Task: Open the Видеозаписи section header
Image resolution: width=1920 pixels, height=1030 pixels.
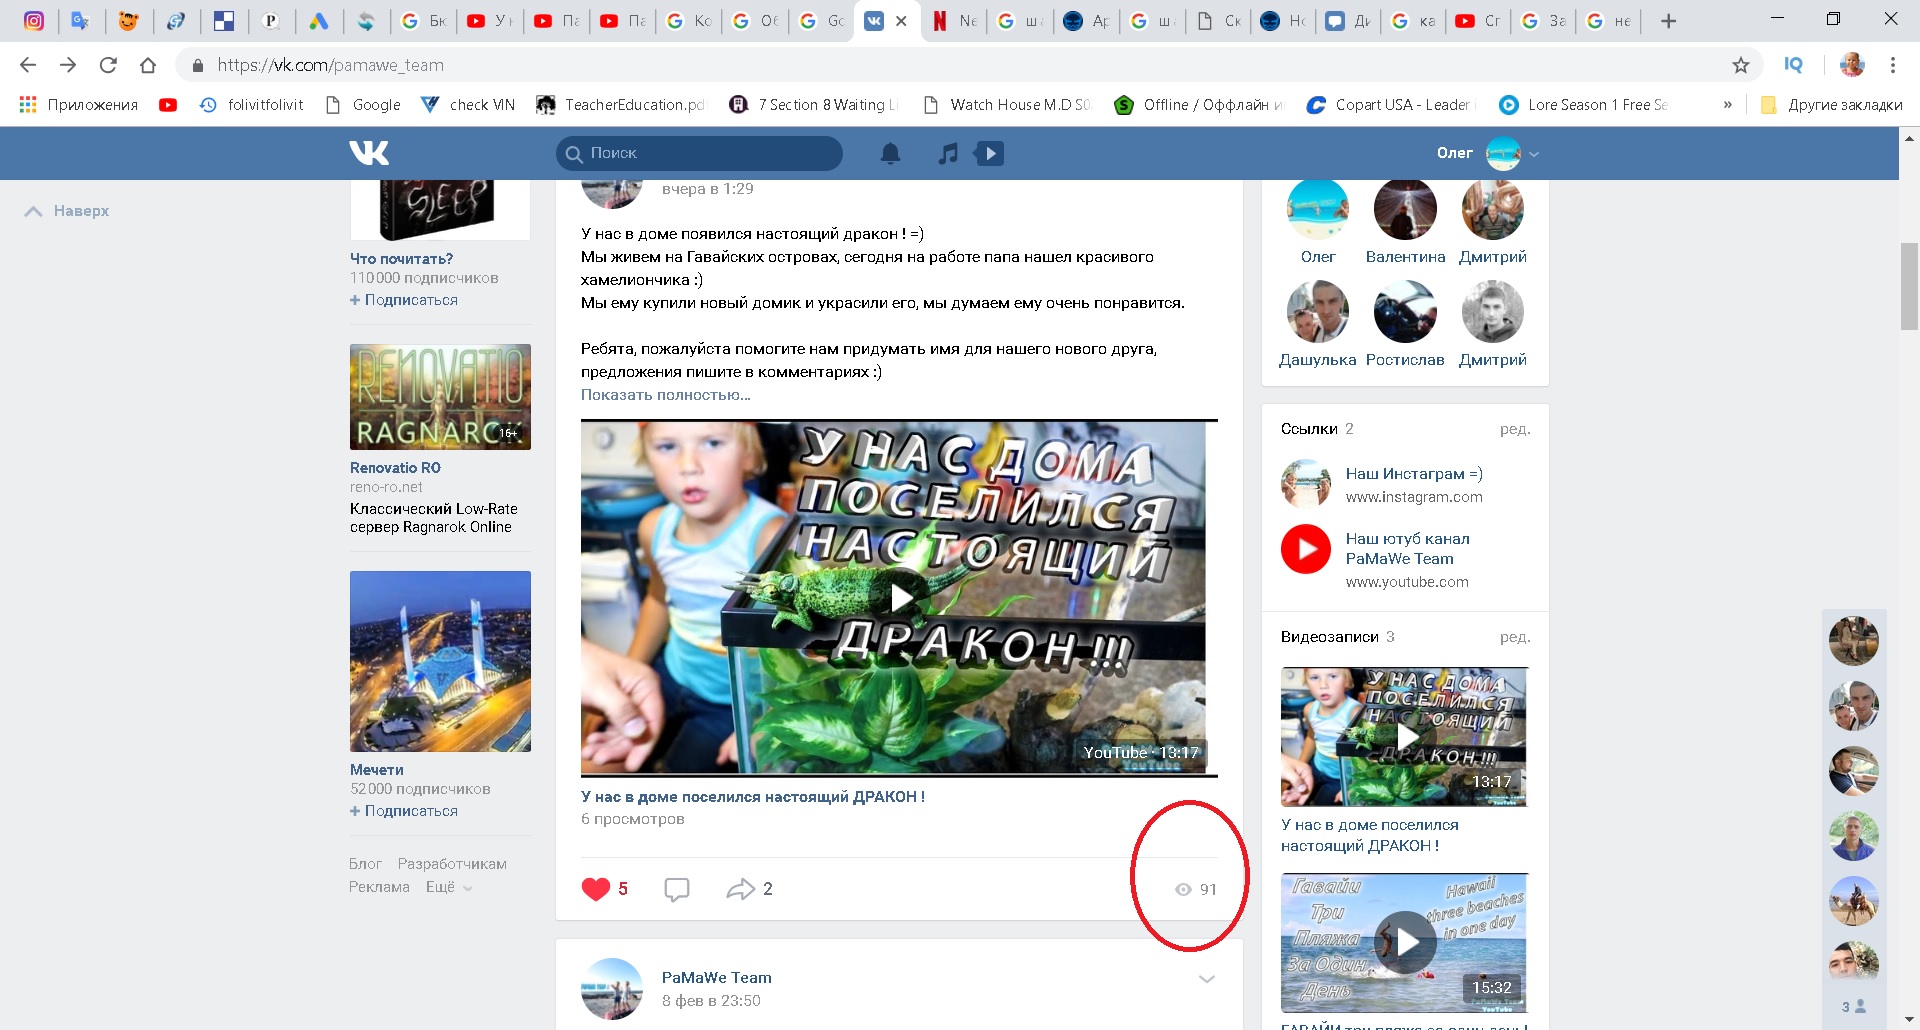Action: point(1329,637)
